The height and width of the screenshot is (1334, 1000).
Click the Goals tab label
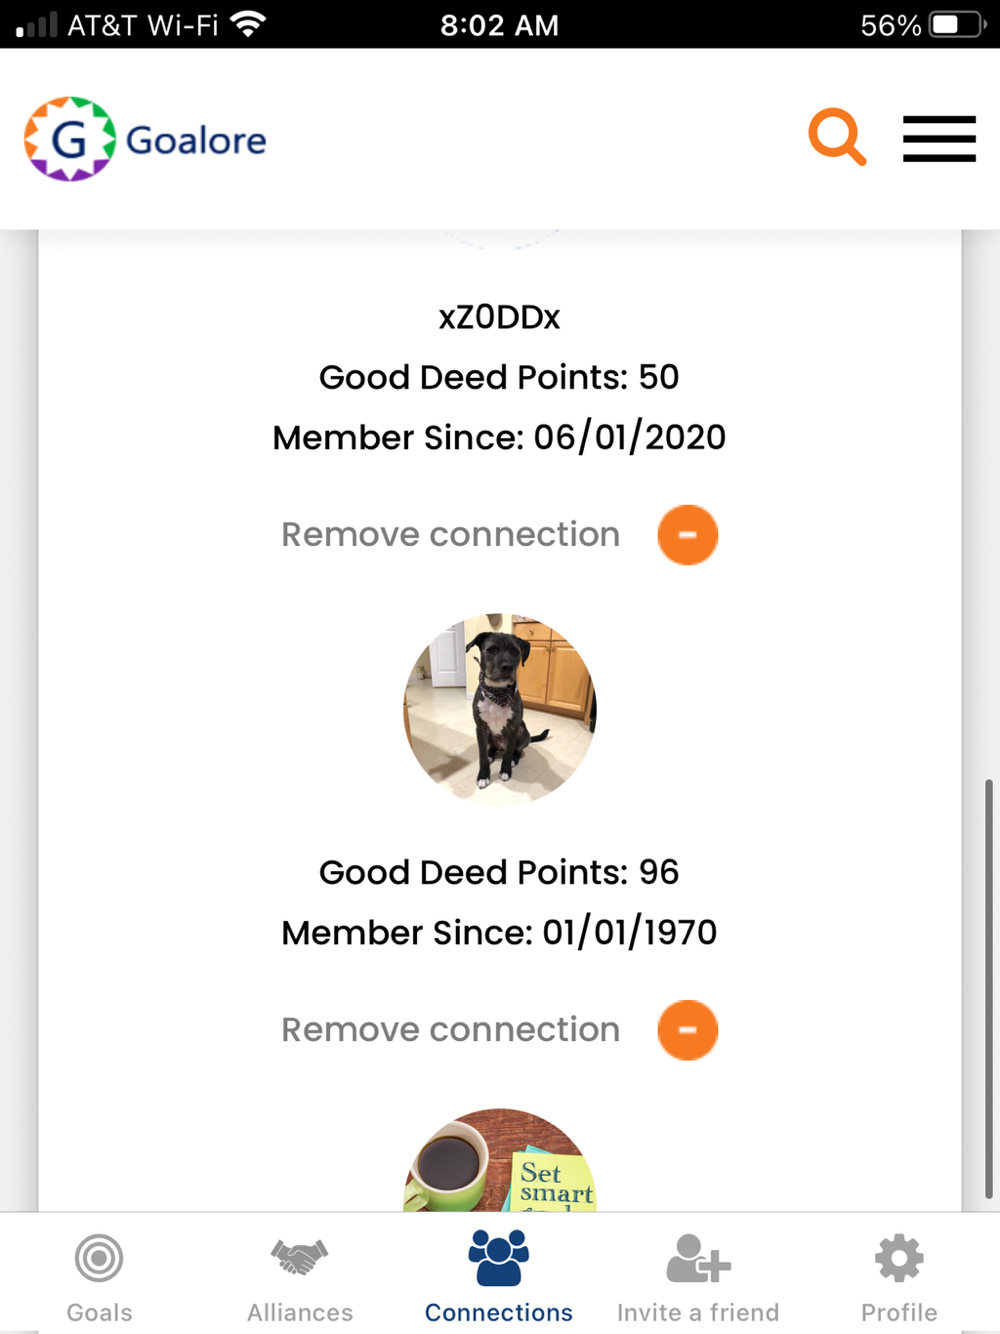point(99,1312)
